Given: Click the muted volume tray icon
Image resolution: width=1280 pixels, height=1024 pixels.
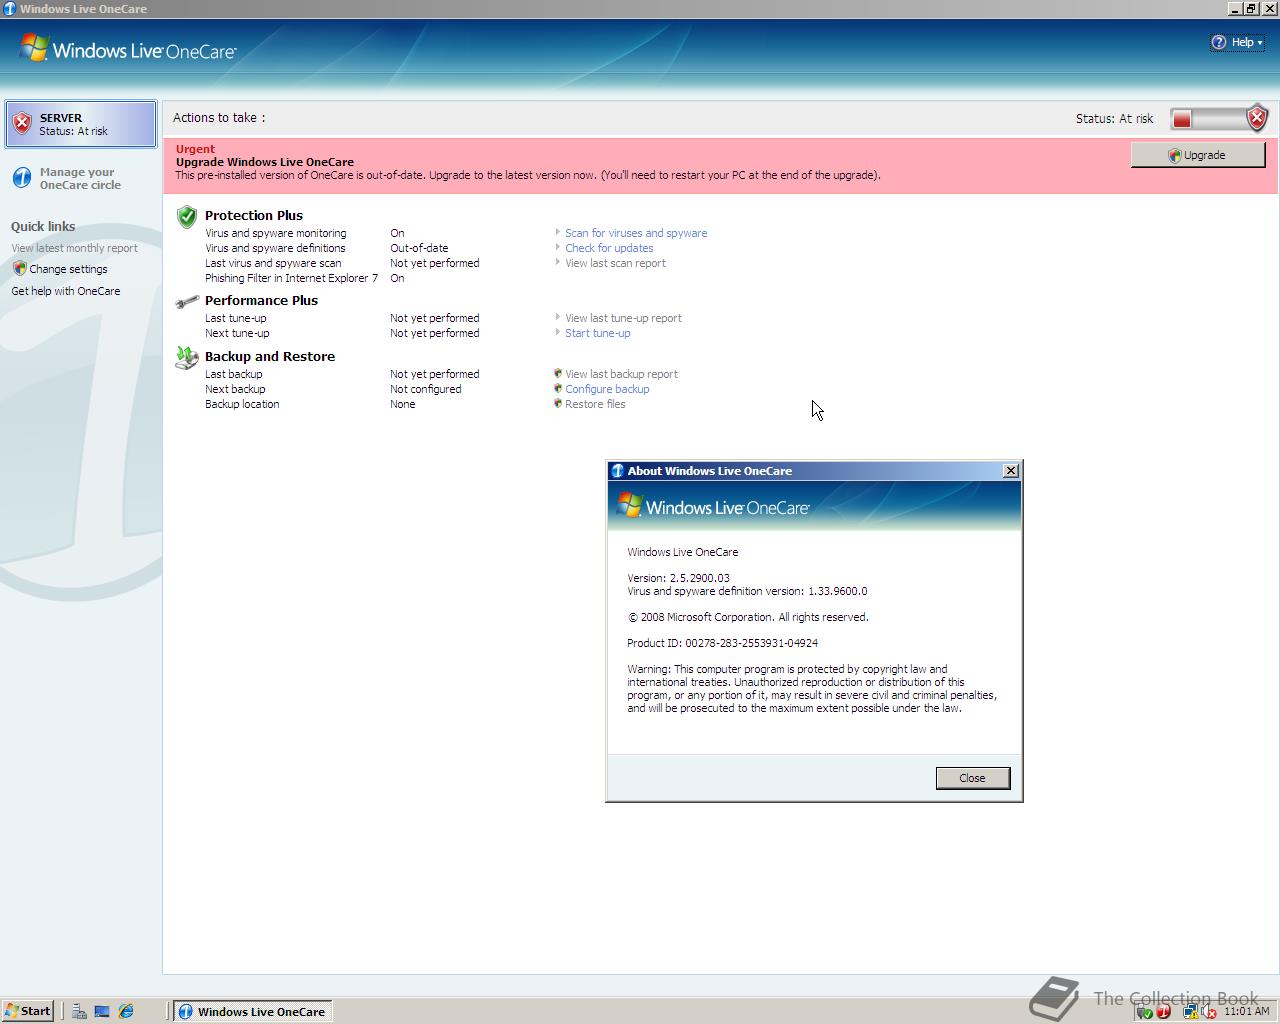Looking at the screenshot, I should [1208, 1012].
